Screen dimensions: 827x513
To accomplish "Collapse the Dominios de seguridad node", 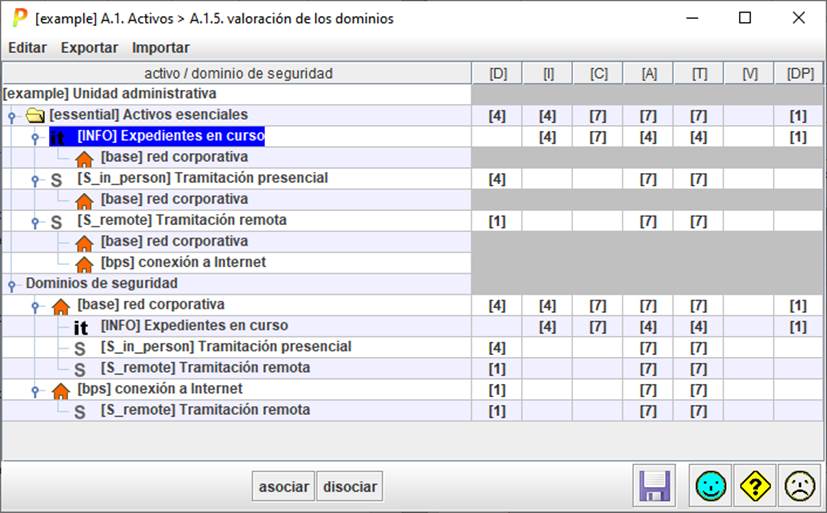I will (12, 284).
